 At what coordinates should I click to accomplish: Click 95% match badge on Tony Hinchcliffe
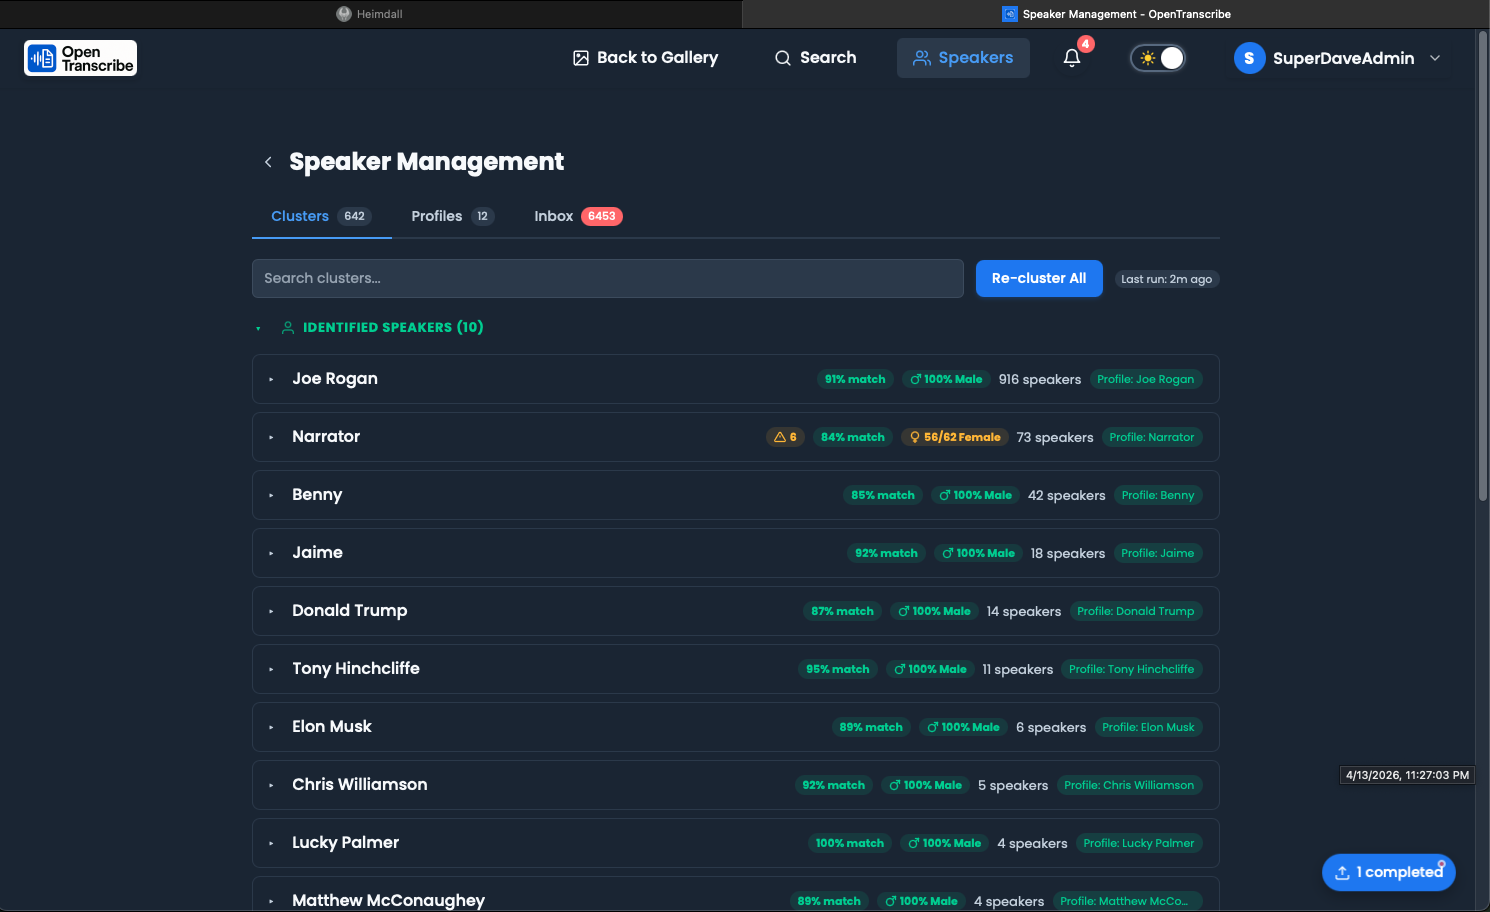[x=838, y=669]
